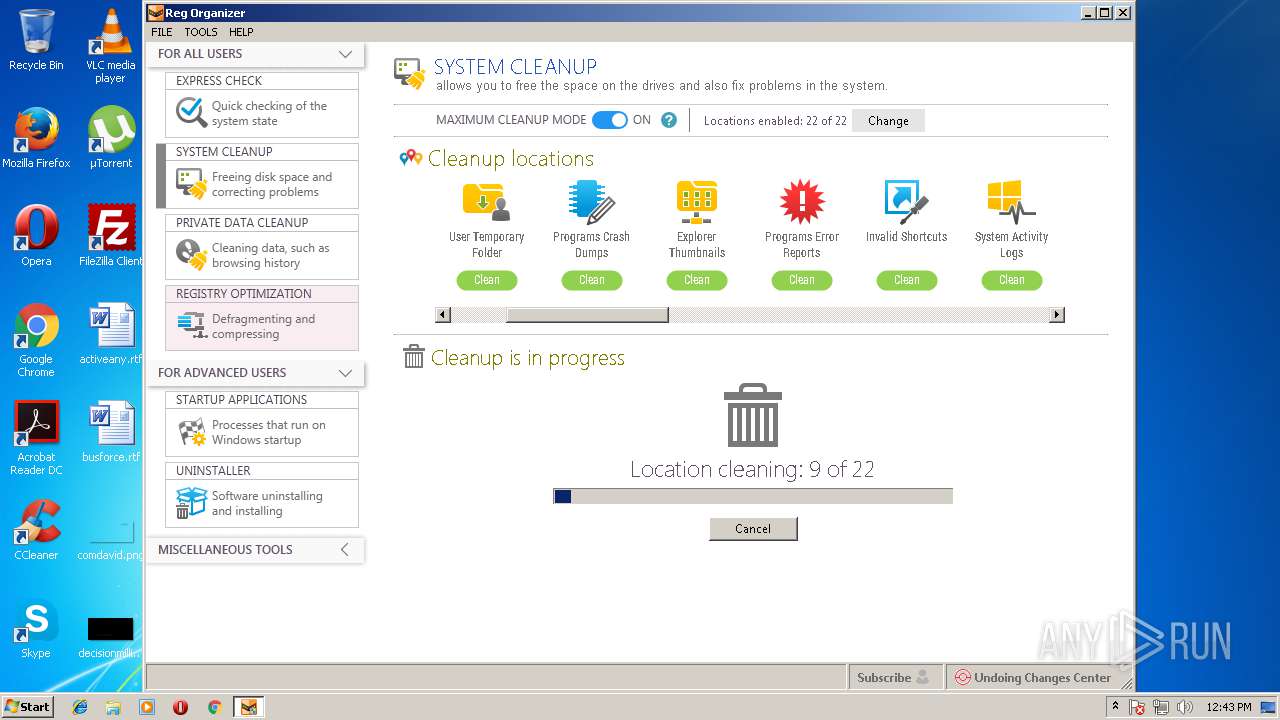Open the activeany.rtf desktop file
Screen dimensions: 1280x720
pos(110,334)
